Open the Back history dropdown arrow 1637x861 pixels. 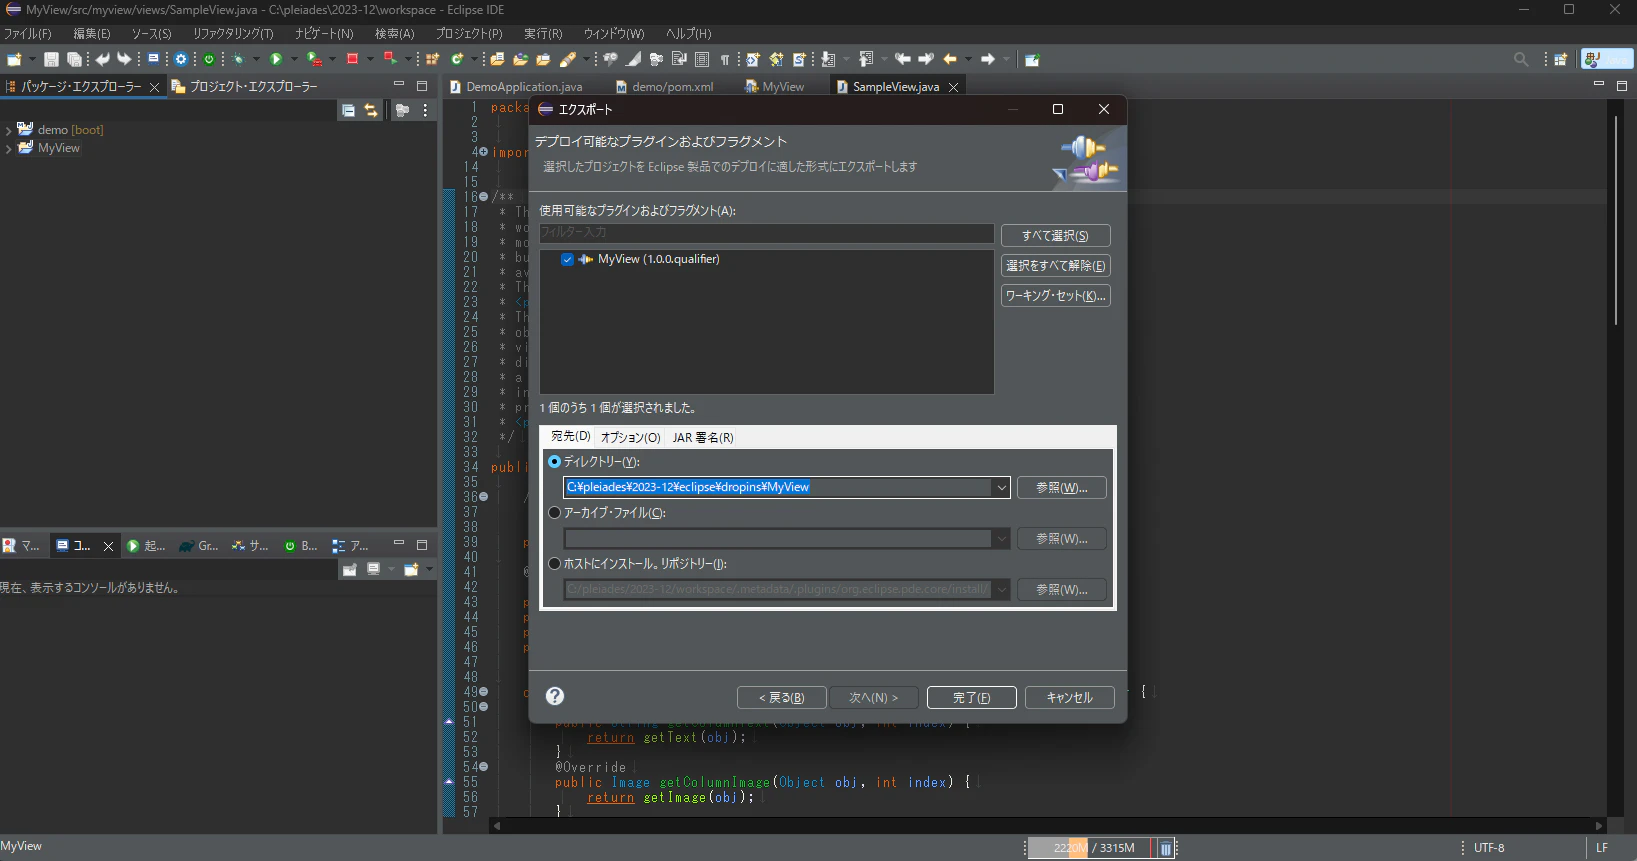click(x=968, y=60)
